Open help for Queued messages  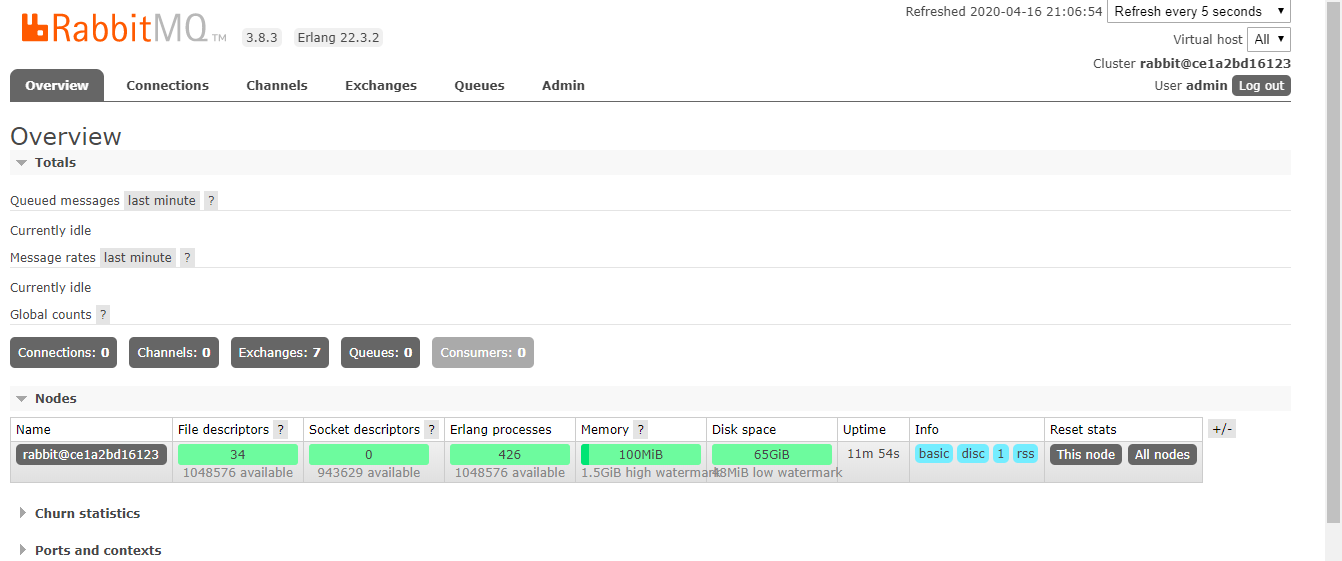pos(211,200)
